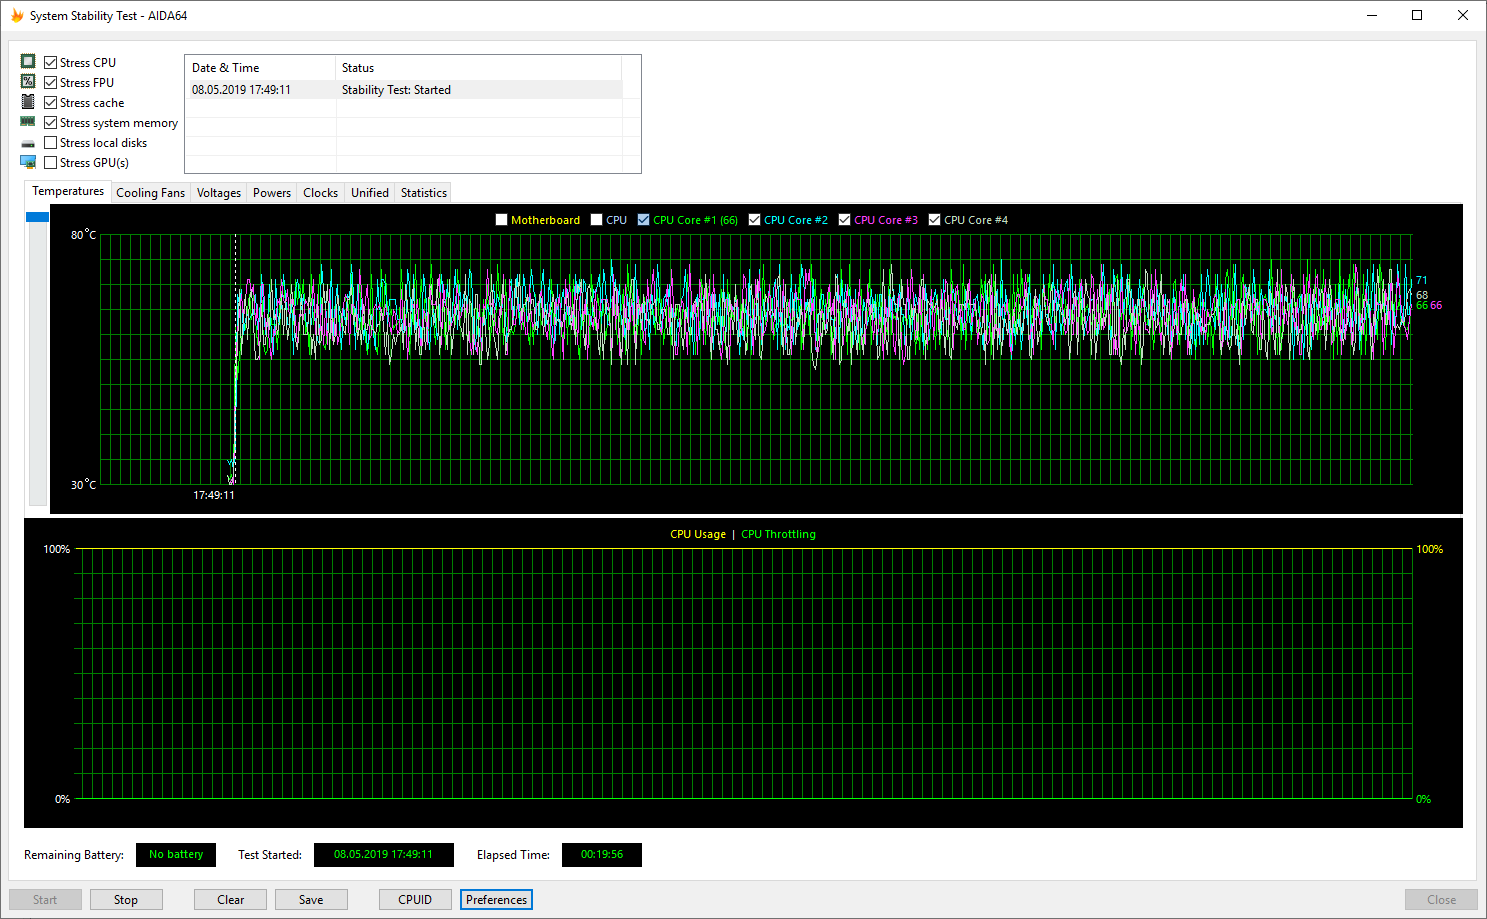
Task: Click the FPU percent icon beside Stress FPU
Action: (x=28, y=82)
